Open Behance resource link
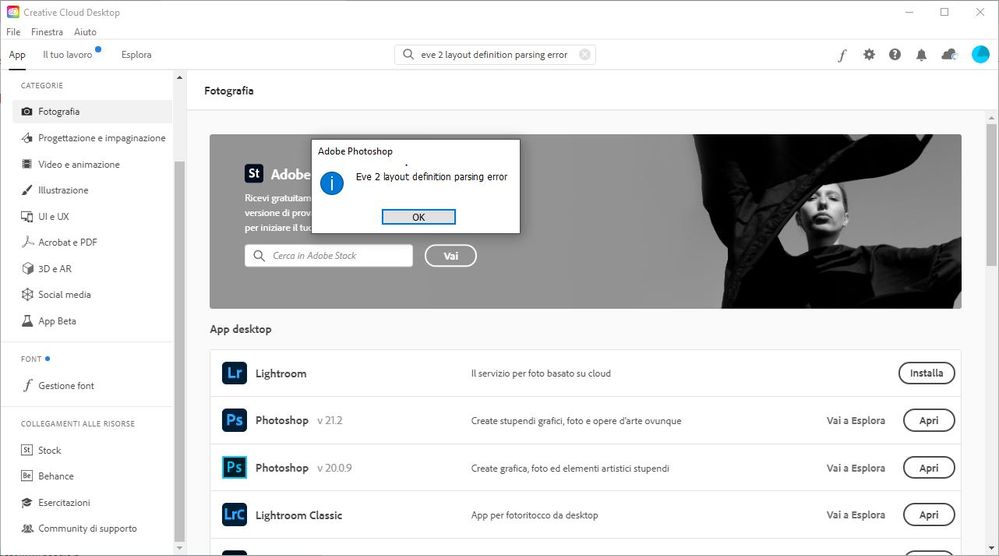 tap(92, 476)
